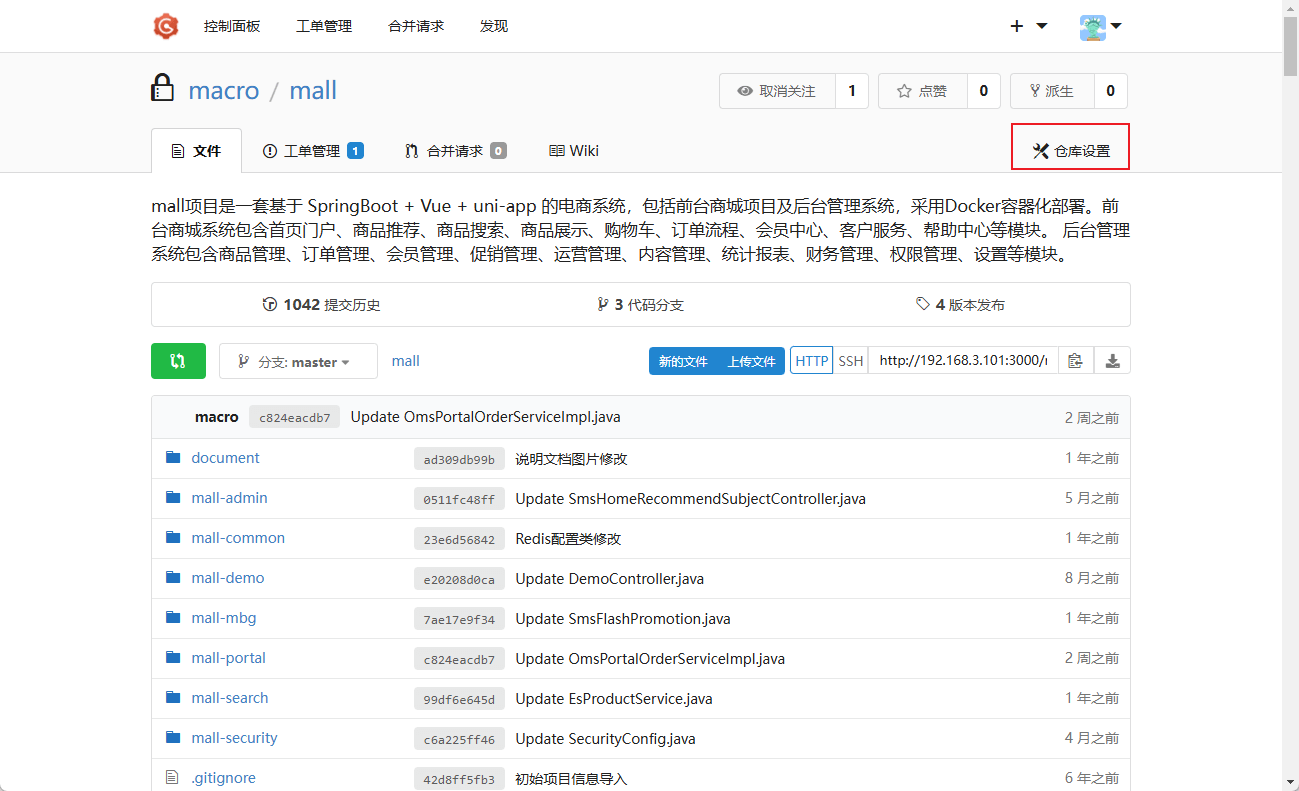Viewport: 1299px width, 791px height.
Task: Click the mall-search folder icon
Action: (173, 698)
